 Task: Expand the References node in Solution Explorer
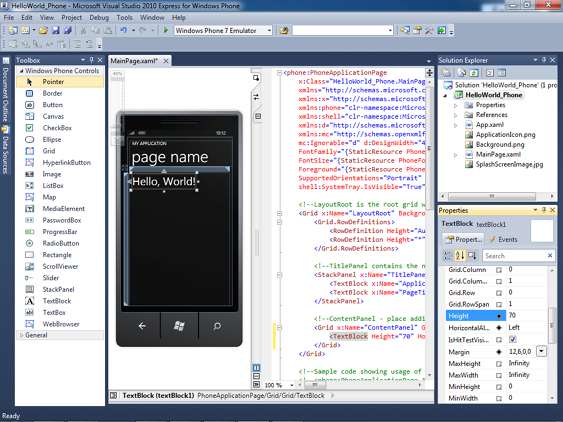coord(456,115)
